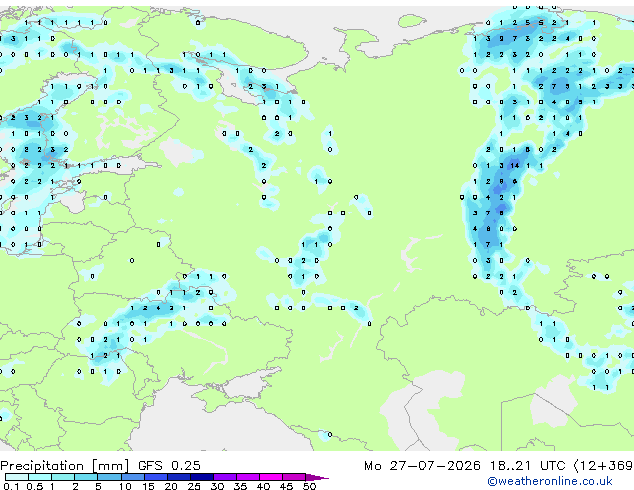Viewport: 634px width, 490px height.
Task: Click the 15–20 mm legend swatch
Action: pyautogui.click(x=155, y=477)
